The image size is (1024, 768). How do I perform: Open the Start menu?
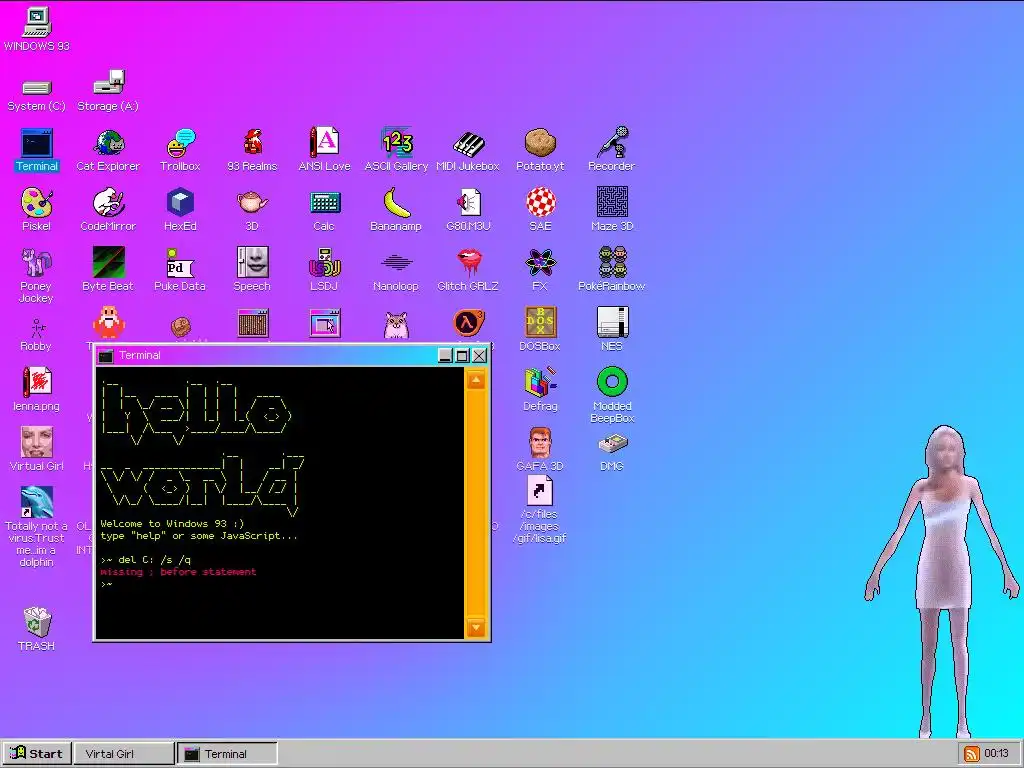pos(37,754)
